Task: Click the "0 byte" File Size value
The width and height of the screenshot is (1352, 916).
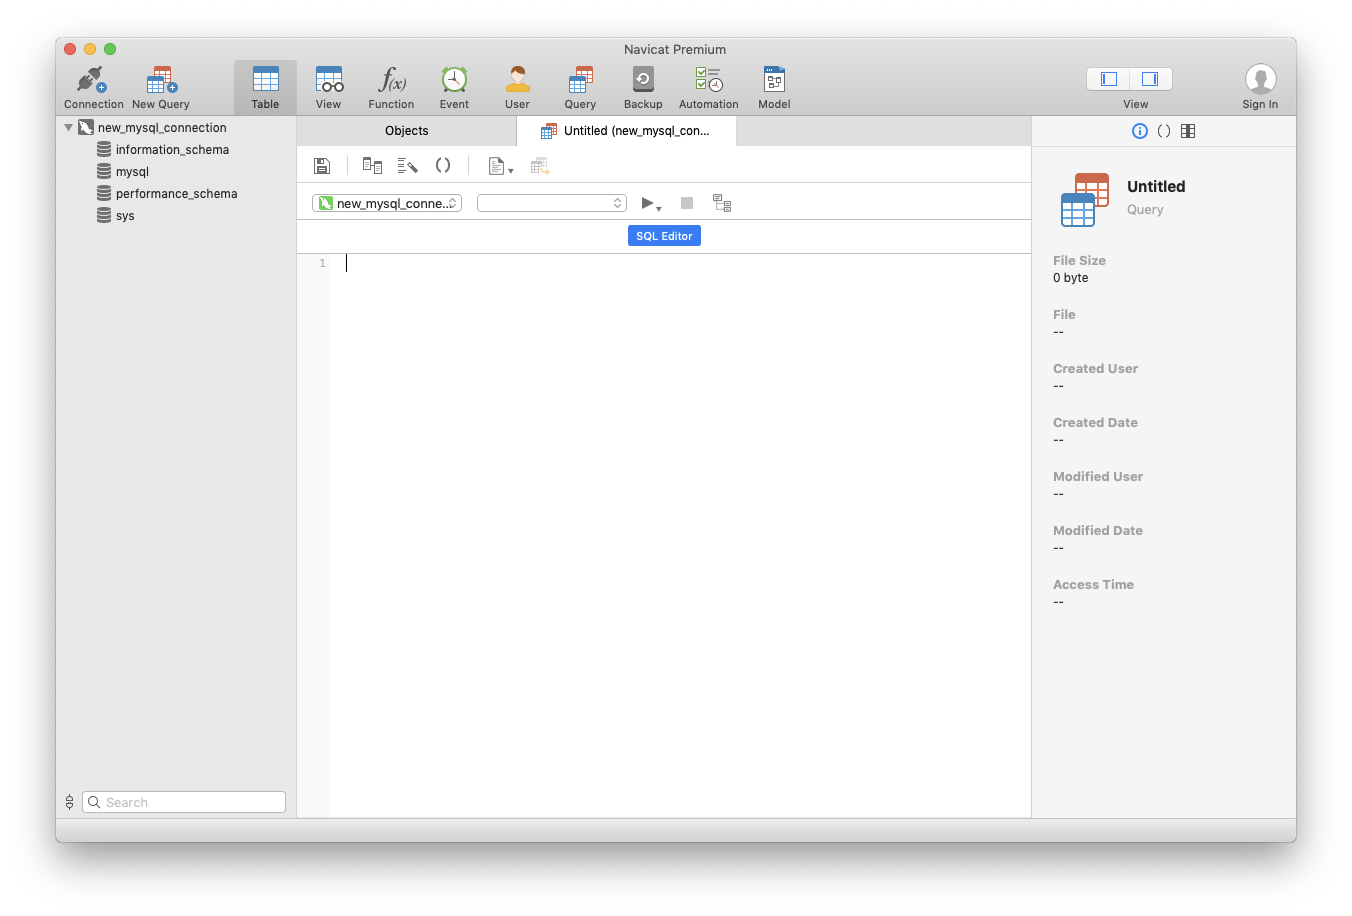Action: (1070, 278)
